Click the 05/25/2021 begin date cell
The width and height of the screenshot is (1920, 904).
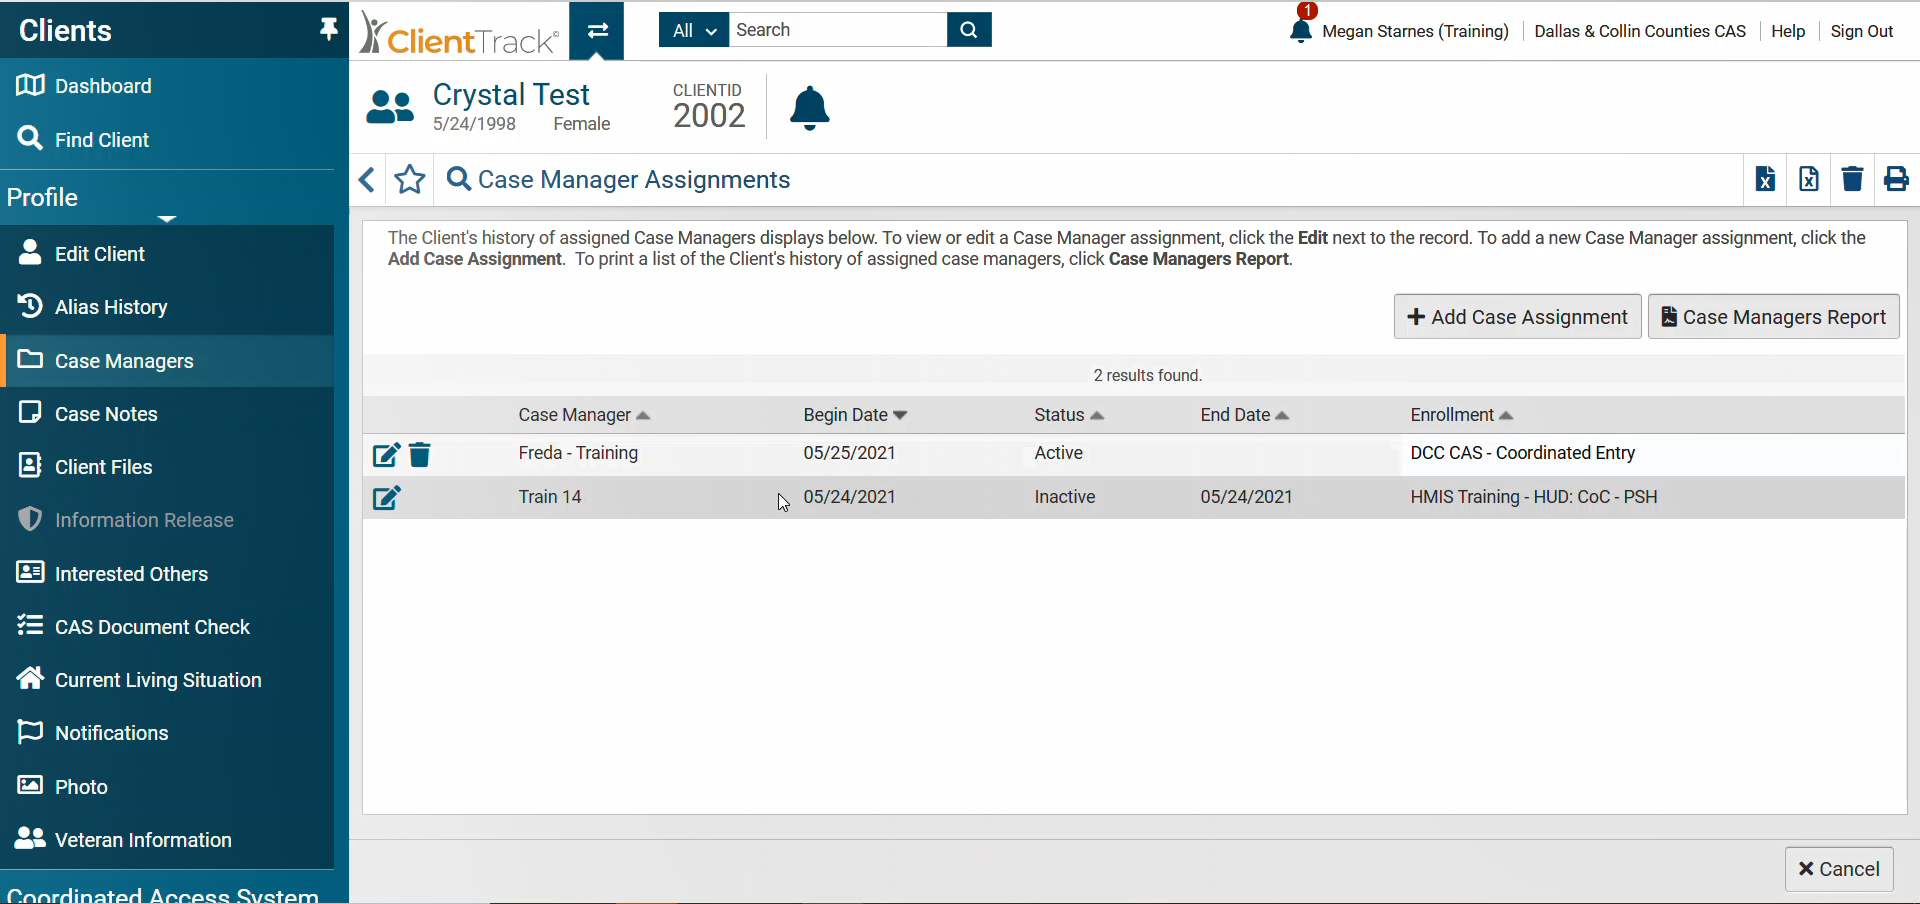[x=849, y=453]
